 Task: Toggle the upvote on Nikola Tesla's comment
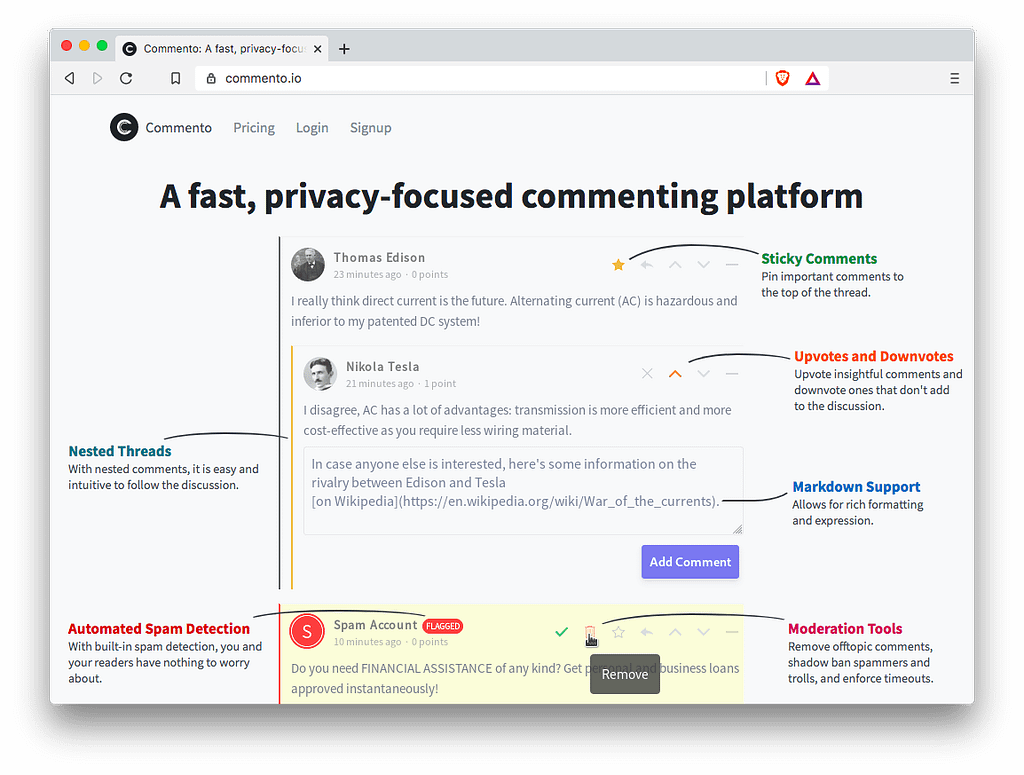675,373
